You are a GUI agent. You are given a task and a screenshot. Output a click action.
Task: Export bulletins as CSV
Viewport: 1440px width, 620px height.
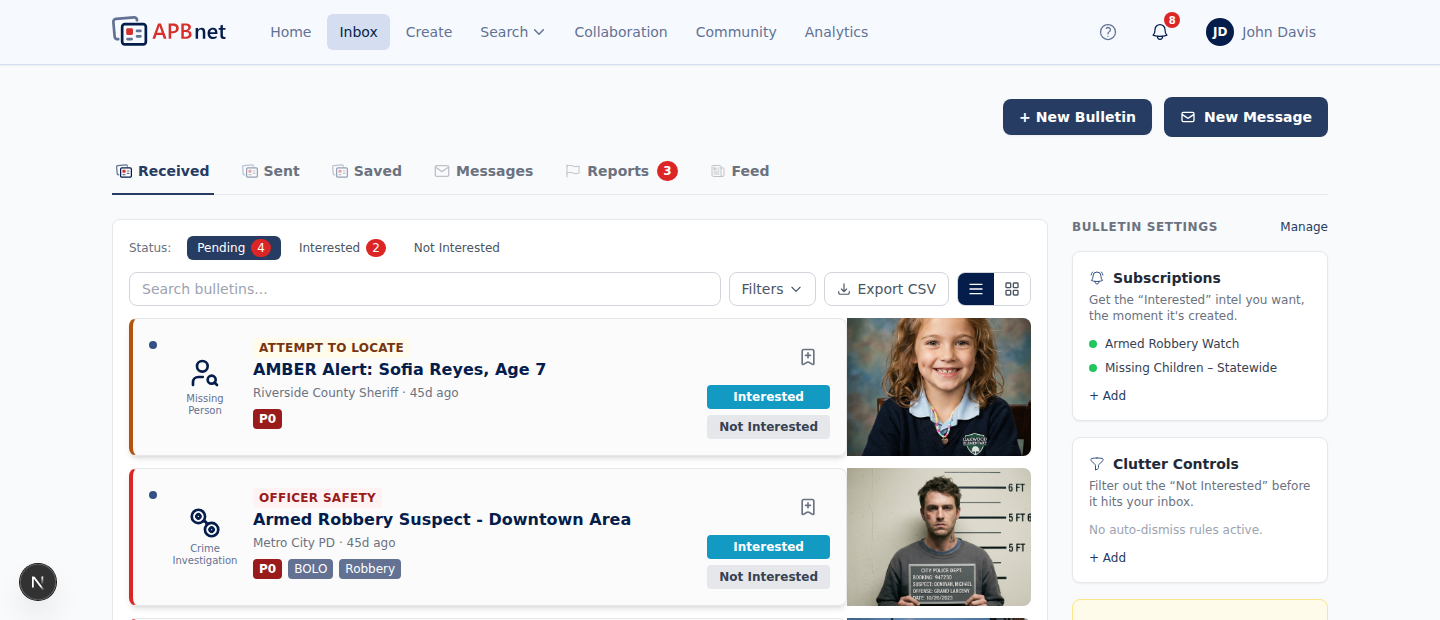[886, 289]
